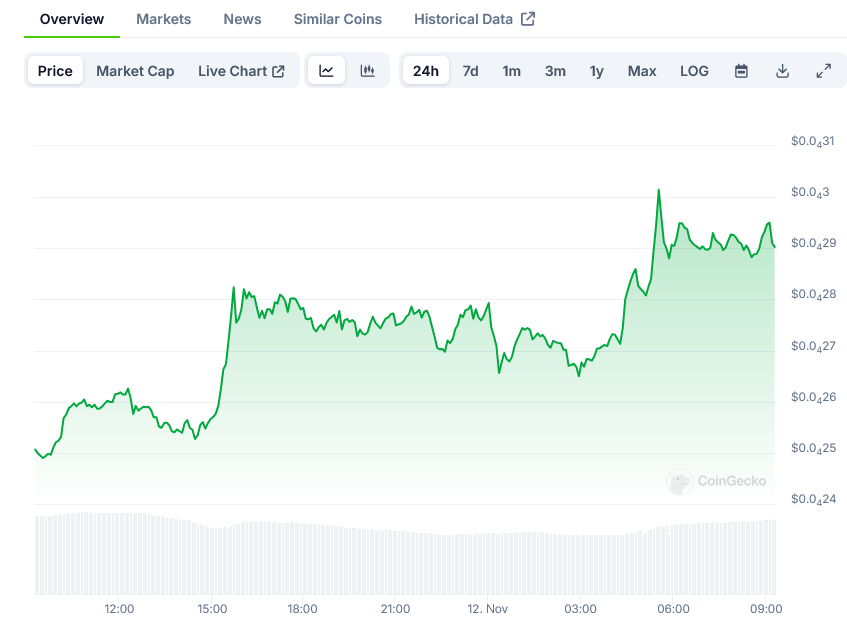Select the 7d time range

pos(470,71)
